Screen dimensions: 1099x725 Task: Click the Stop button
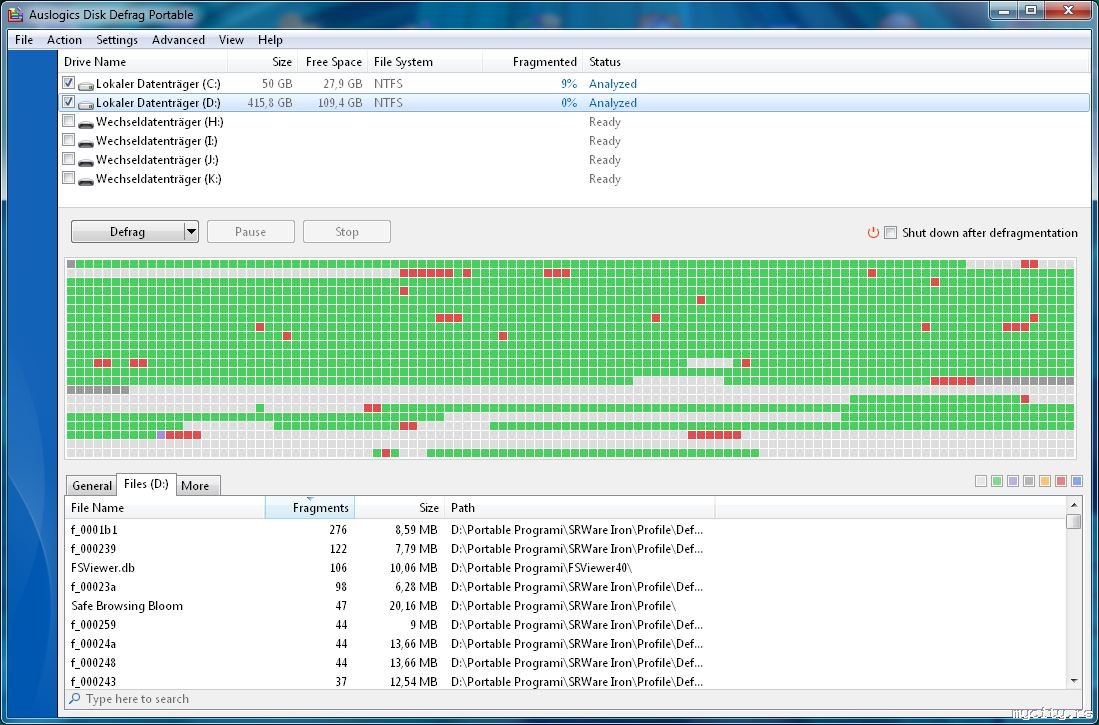tap(347, 231)
